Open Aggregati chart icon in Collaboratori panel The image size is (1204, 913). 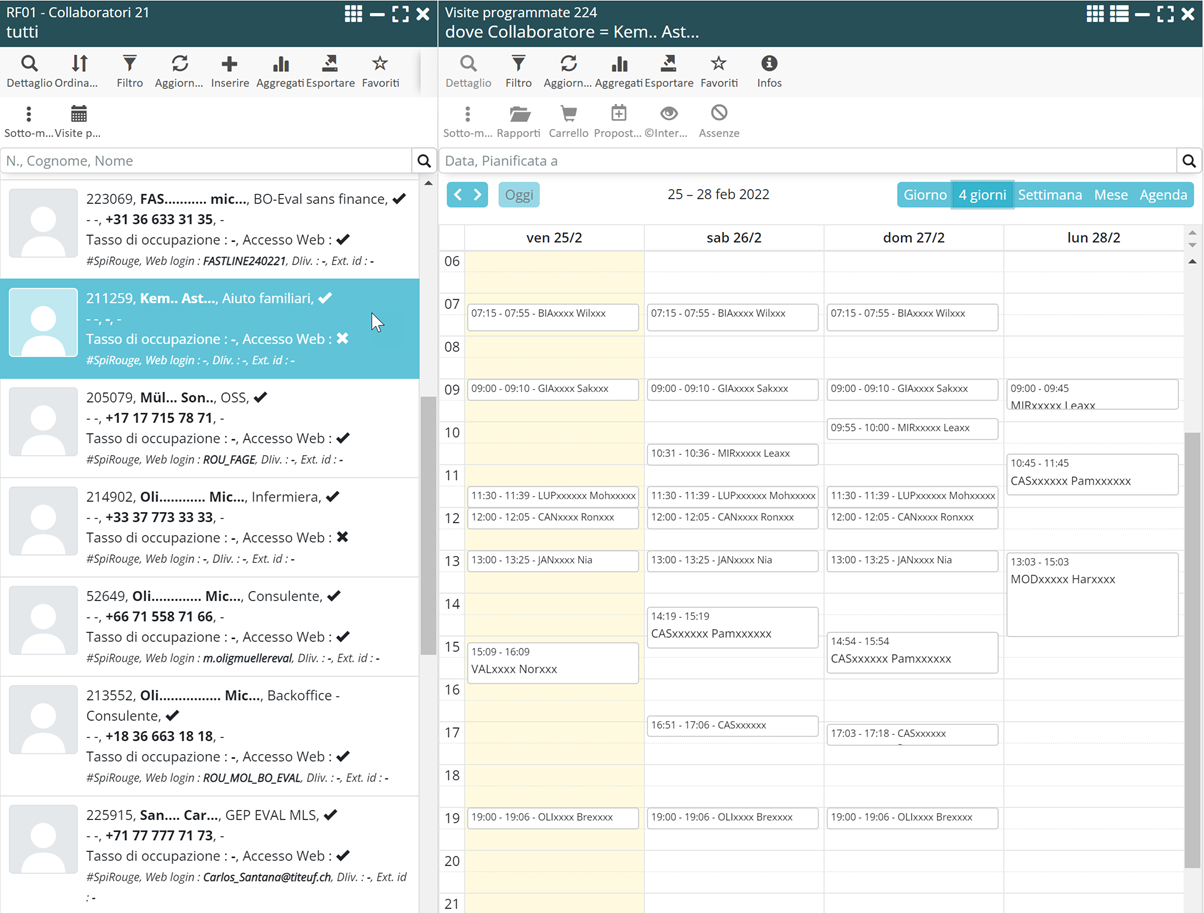pyautogui.click(x=280, y=64)
